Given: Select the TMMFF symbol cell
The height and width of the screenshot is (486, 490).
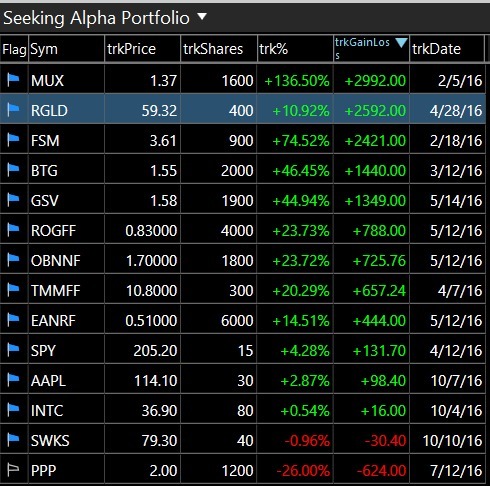Looking at the screenshot, I should [x=66, y=290].
